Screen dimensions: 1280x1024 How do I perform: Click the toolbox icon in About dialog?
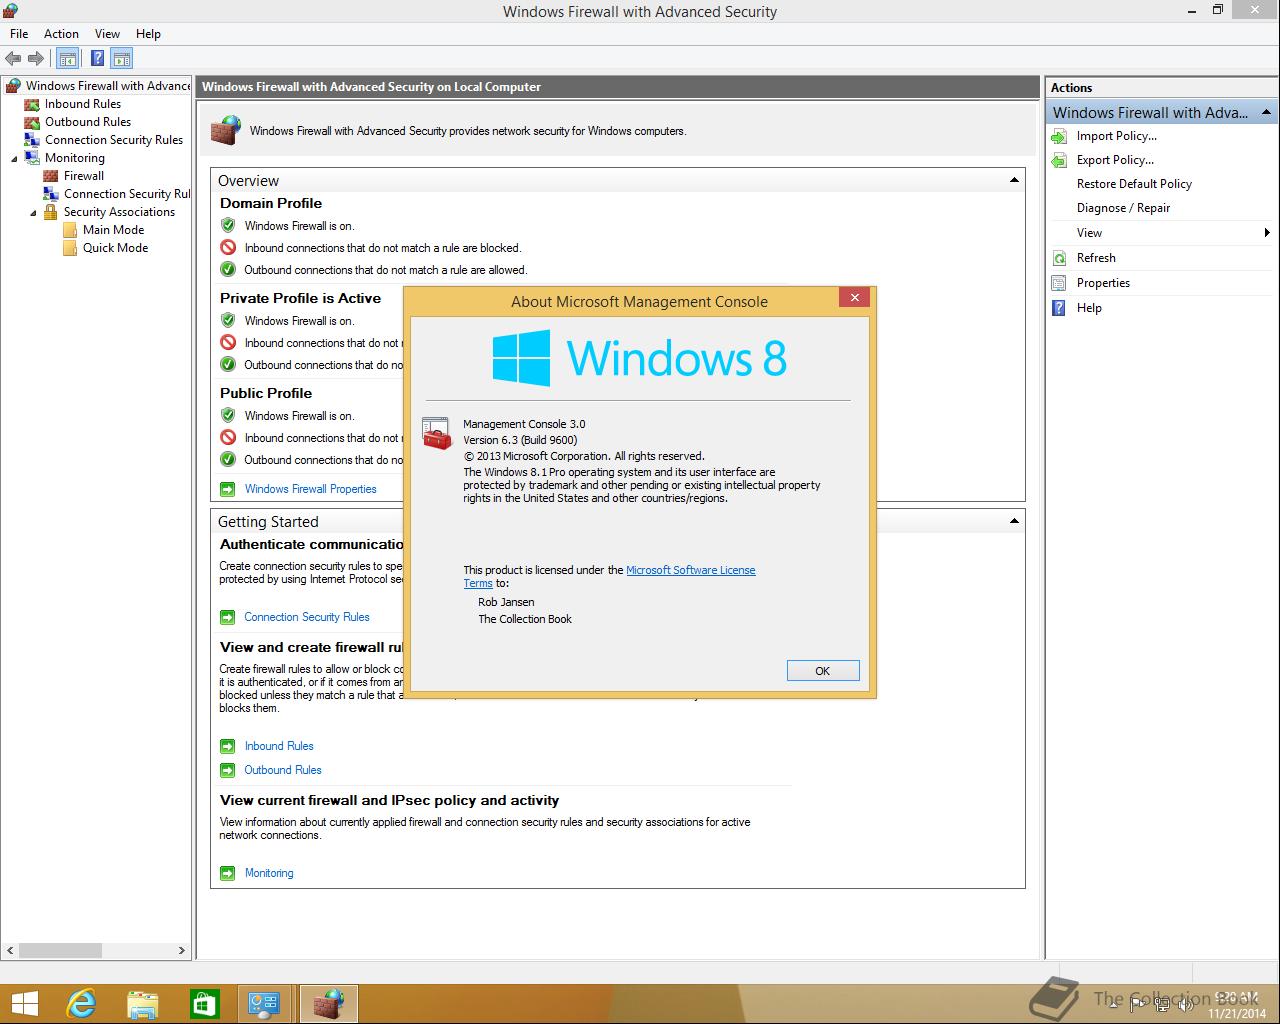437,434
